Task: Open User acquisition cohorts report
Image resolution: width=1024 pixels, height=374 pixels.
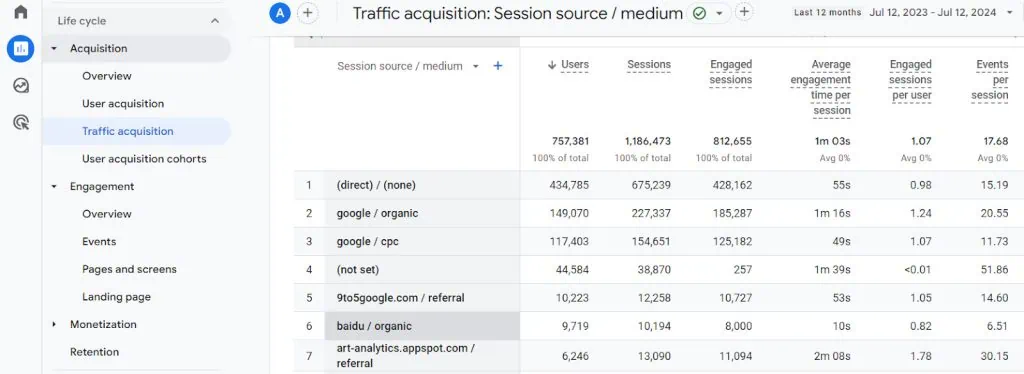Action: [144, 159]
